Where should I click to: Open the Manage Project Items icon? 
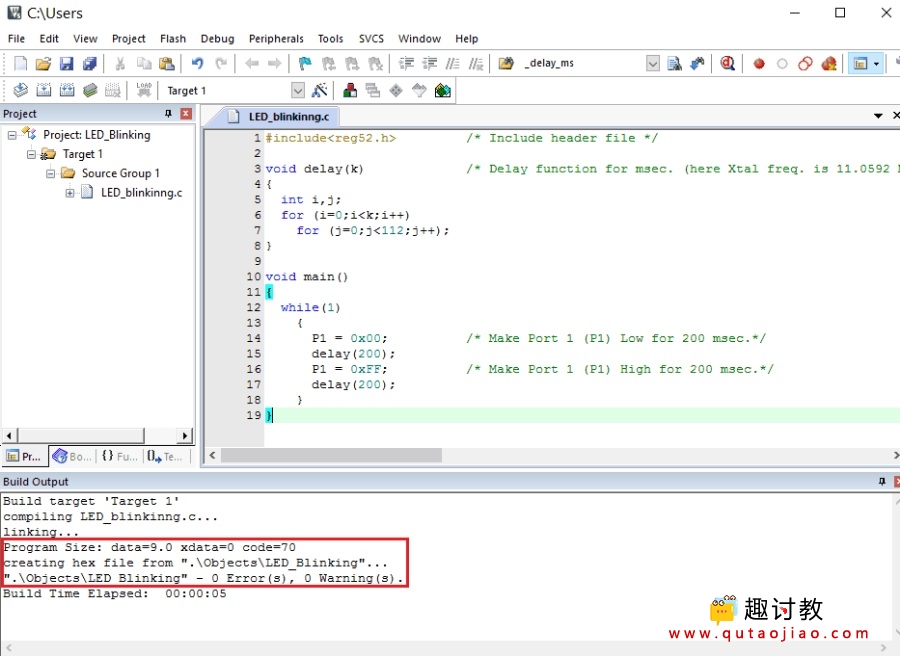350,90
